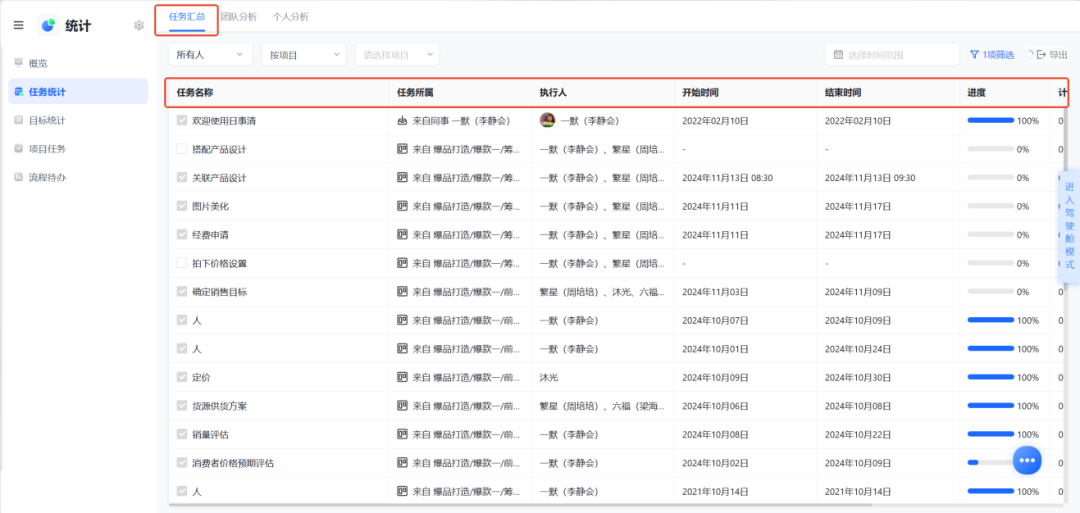Click the funnel icon of 1项筛选
The image size is (1080, 513).
pos(974,54)
